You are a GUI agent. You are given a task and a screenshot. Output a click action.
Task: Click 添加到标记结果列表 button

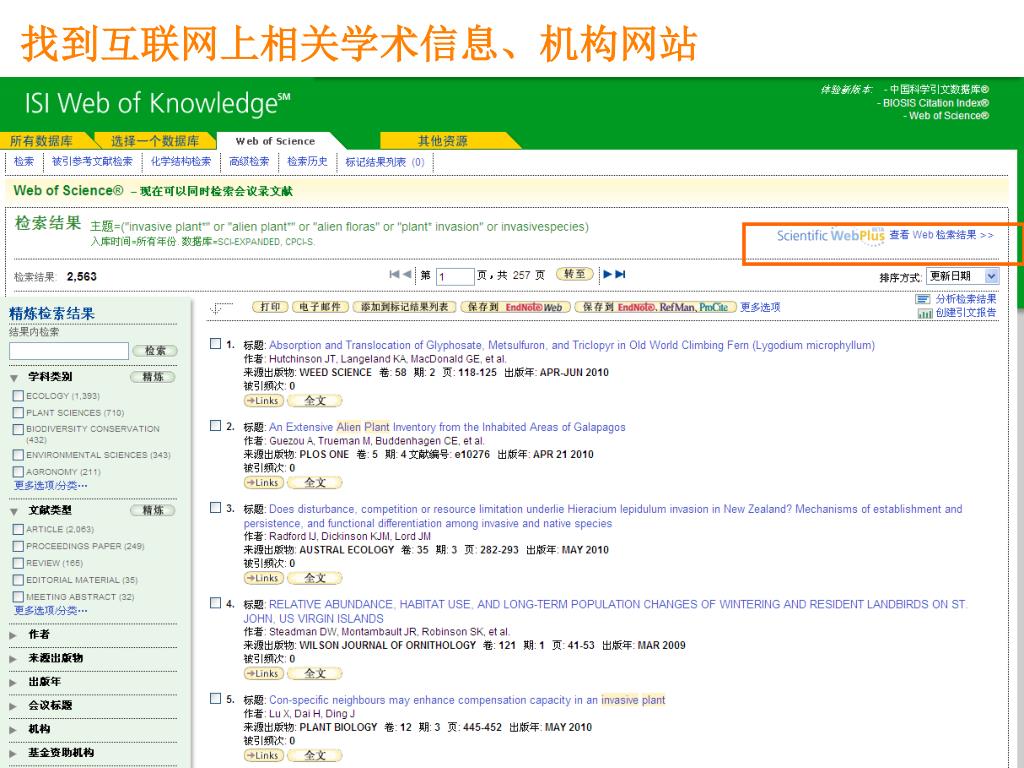[404, 307]
